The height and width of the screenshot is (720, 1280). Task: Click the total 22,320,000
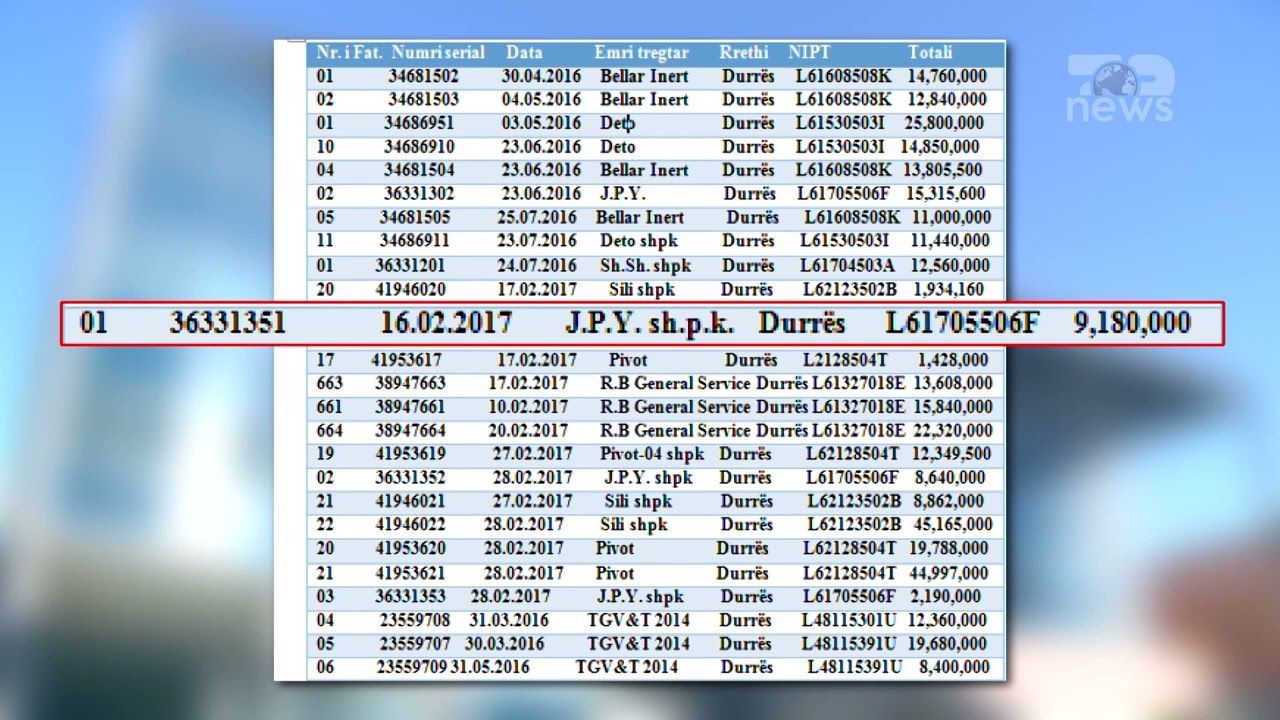click(952, 431)
